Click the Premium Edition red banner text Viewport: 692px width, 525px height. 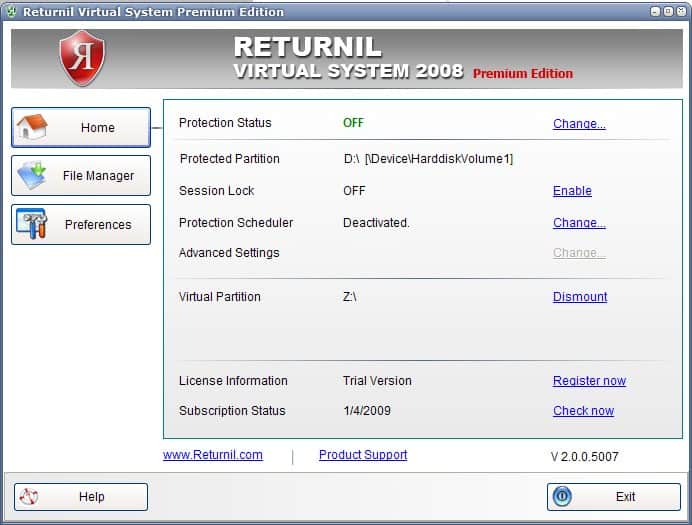click(523, 73)
